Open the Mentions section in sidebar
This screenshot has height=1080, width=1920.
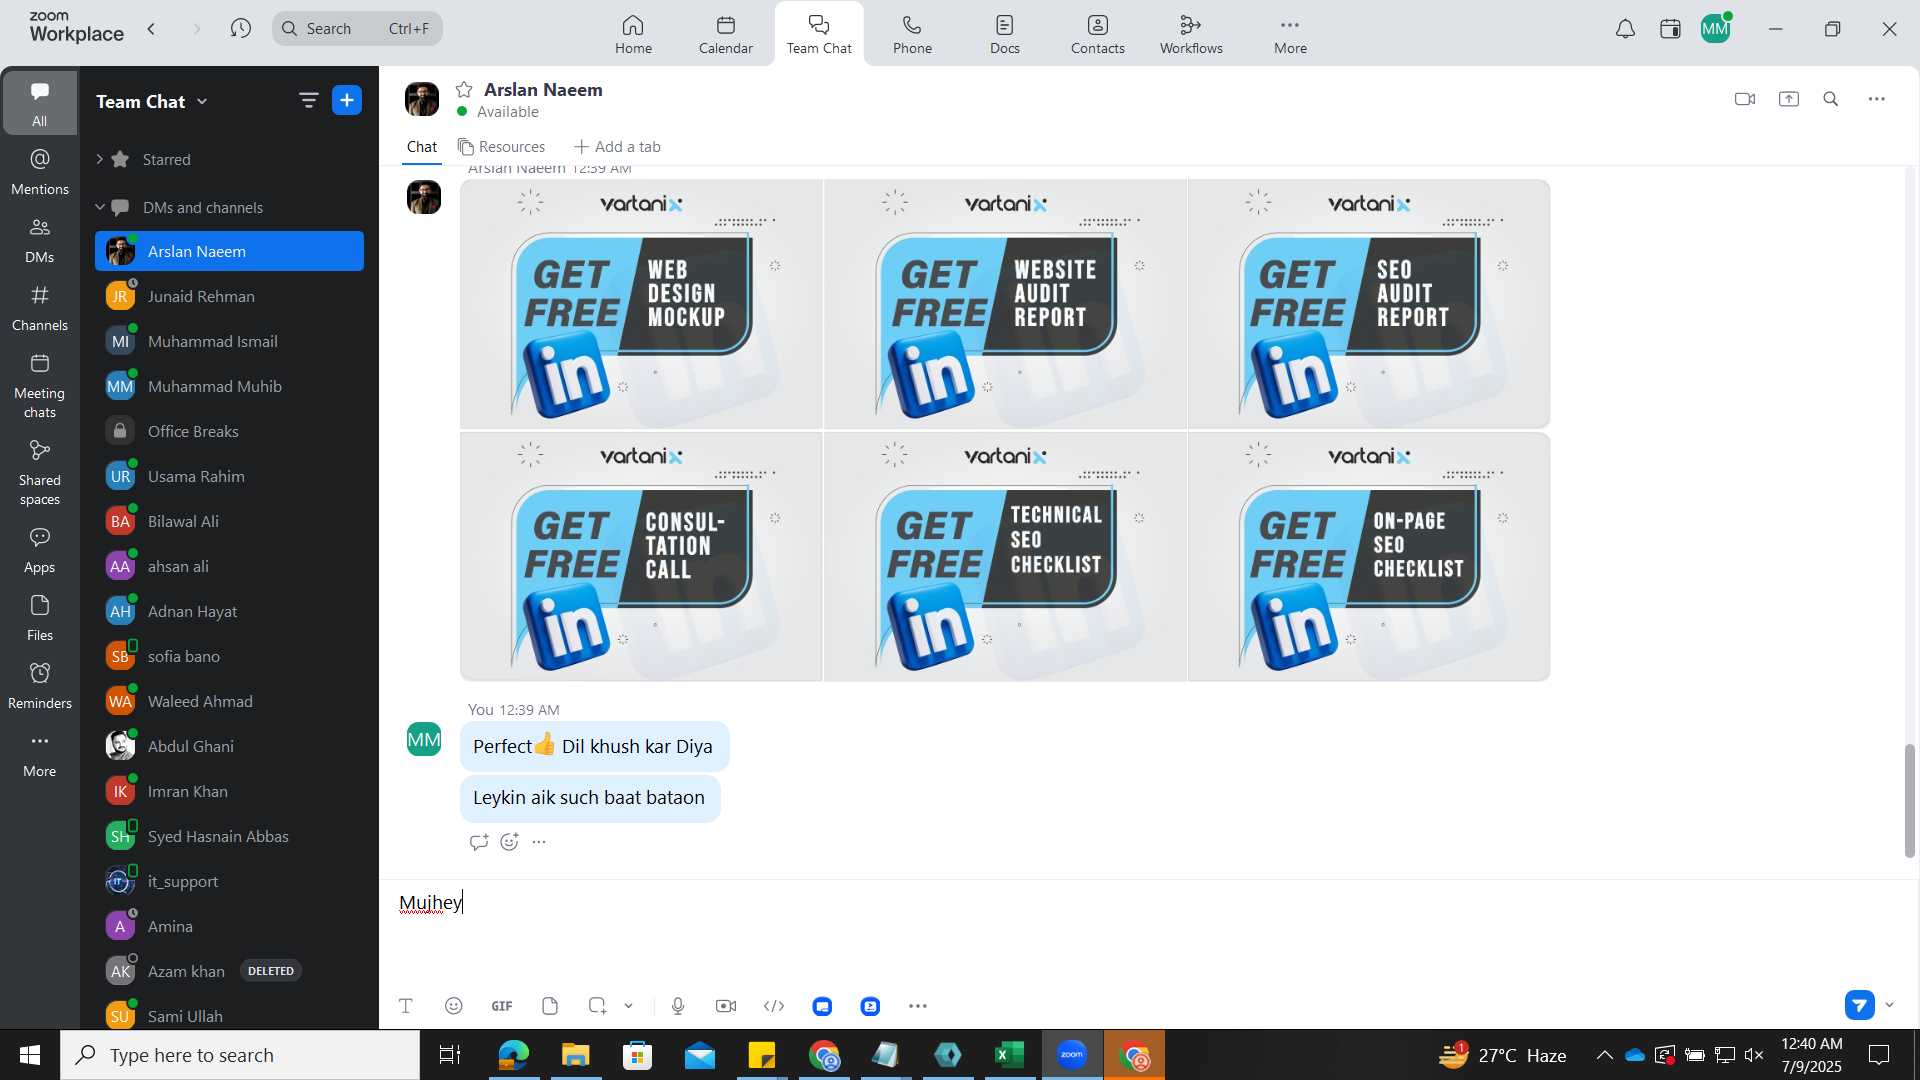[40, 172]
